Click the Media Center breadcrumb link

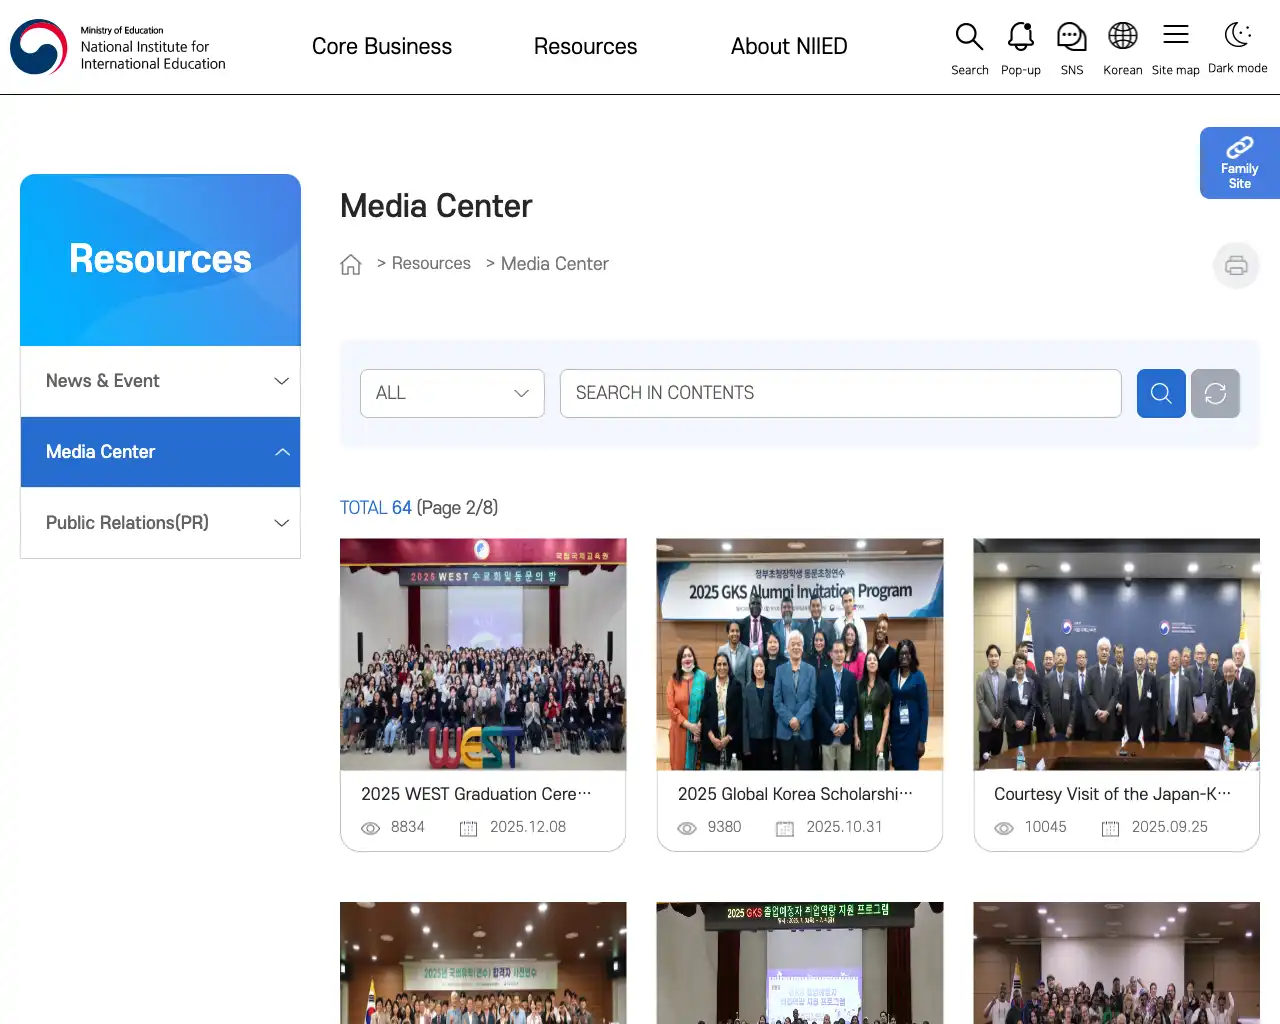coord(554,264)
